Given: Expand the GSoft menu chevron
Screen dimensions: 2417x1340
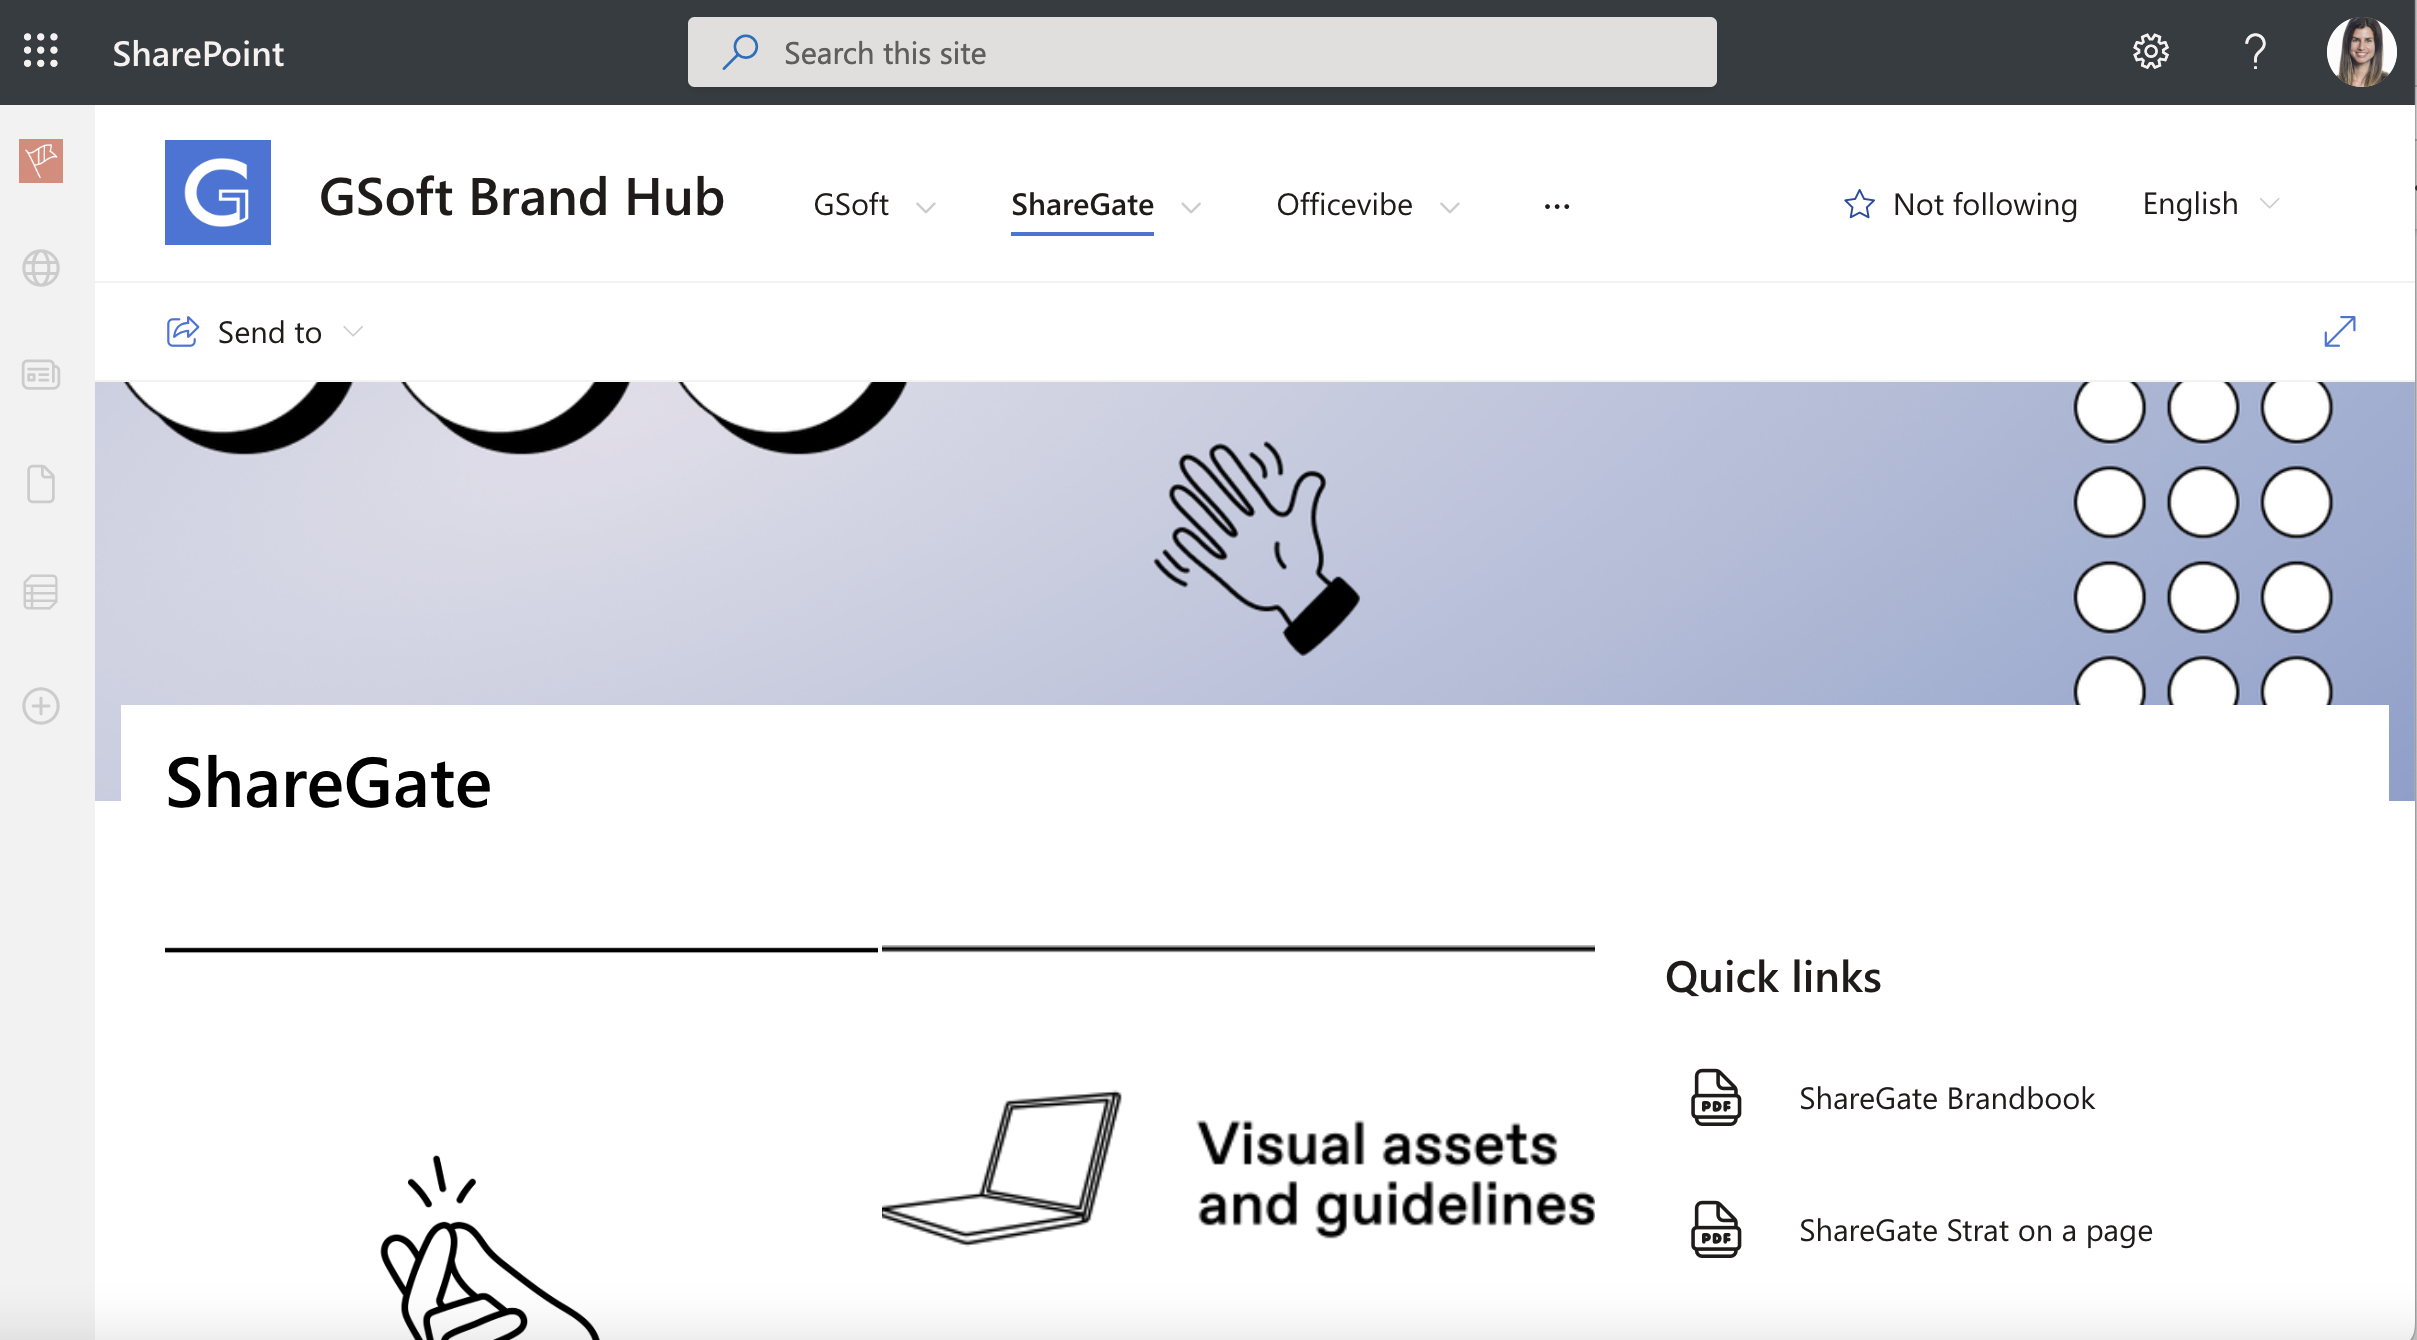Looking at the screenshot, I should [x=926, y=207].
